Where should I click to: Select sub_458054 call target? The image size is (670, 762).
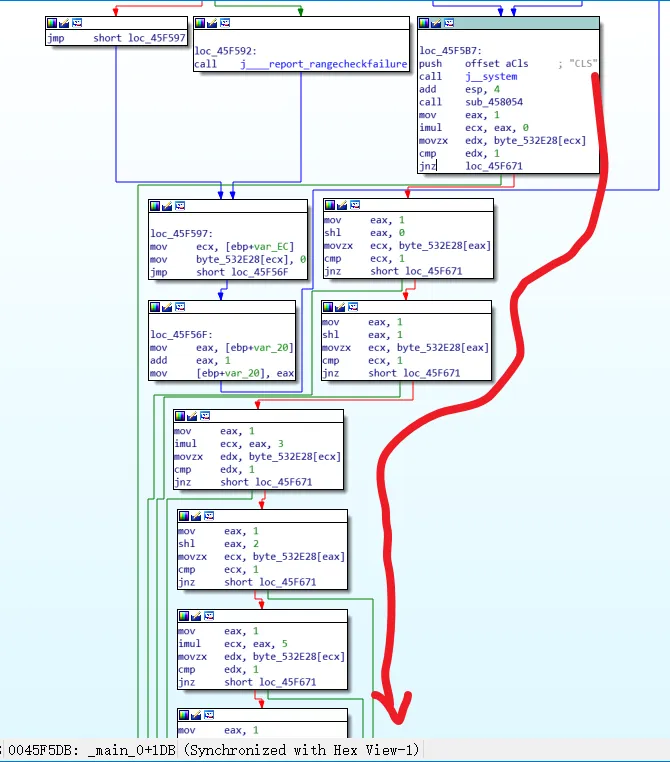coord(494,102)
